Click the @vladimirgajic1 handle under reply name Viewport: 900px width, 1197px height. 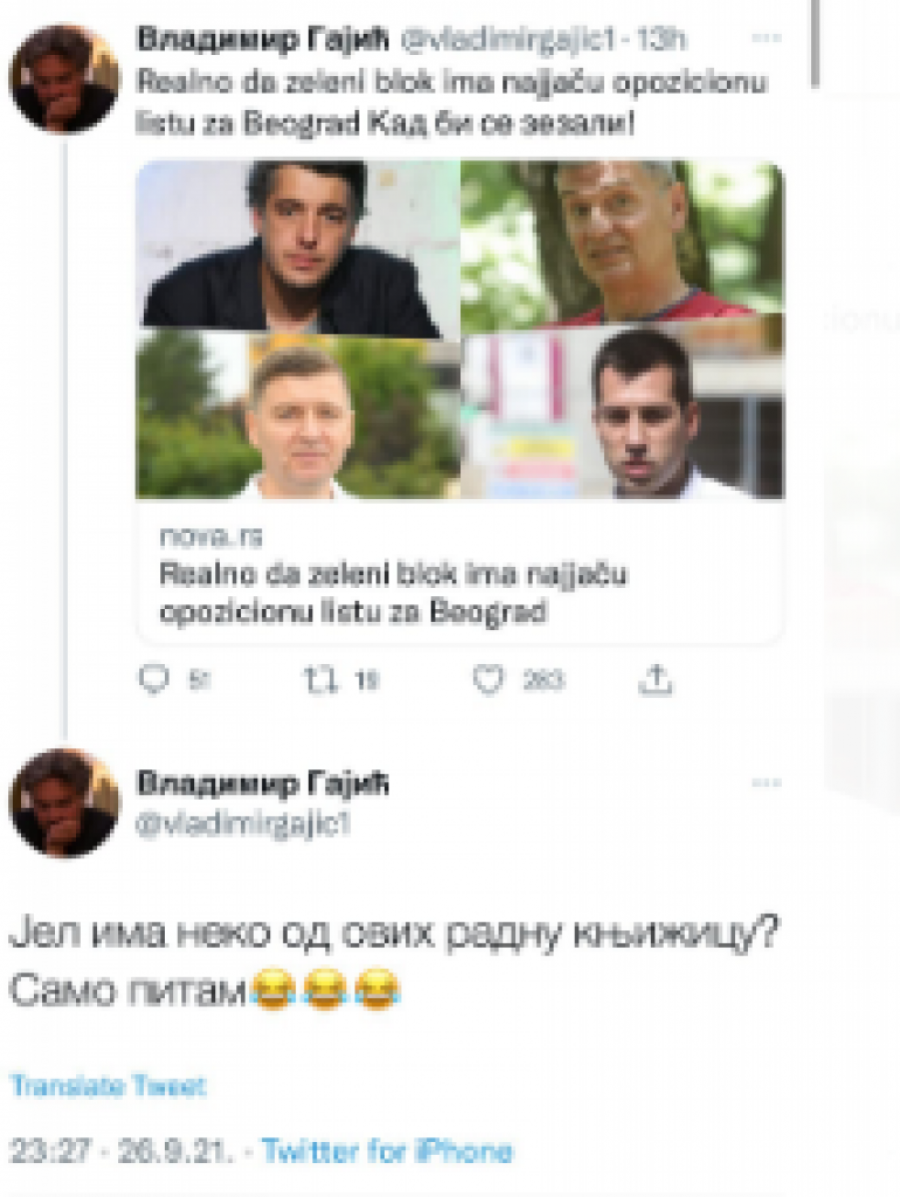(243, 824)
